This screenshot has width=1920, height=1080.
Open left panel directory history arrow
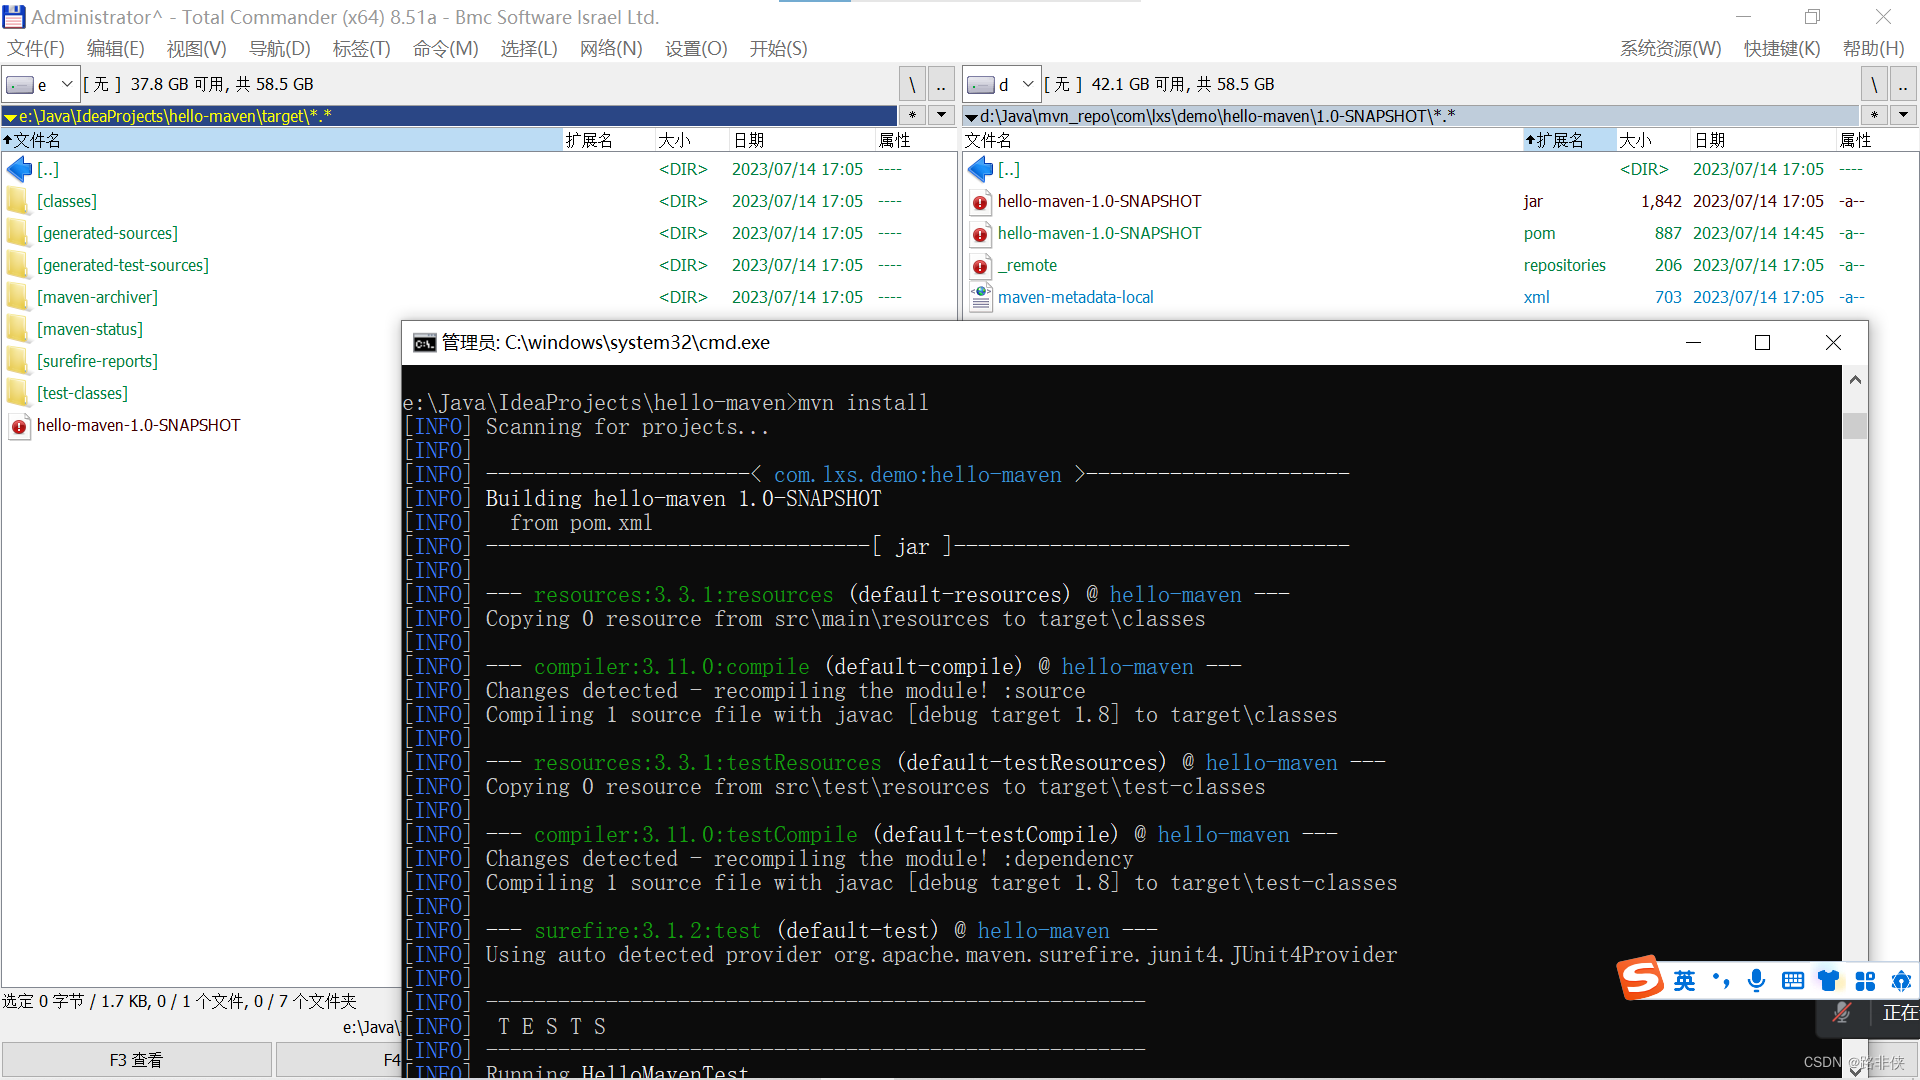tap(941, 116)
